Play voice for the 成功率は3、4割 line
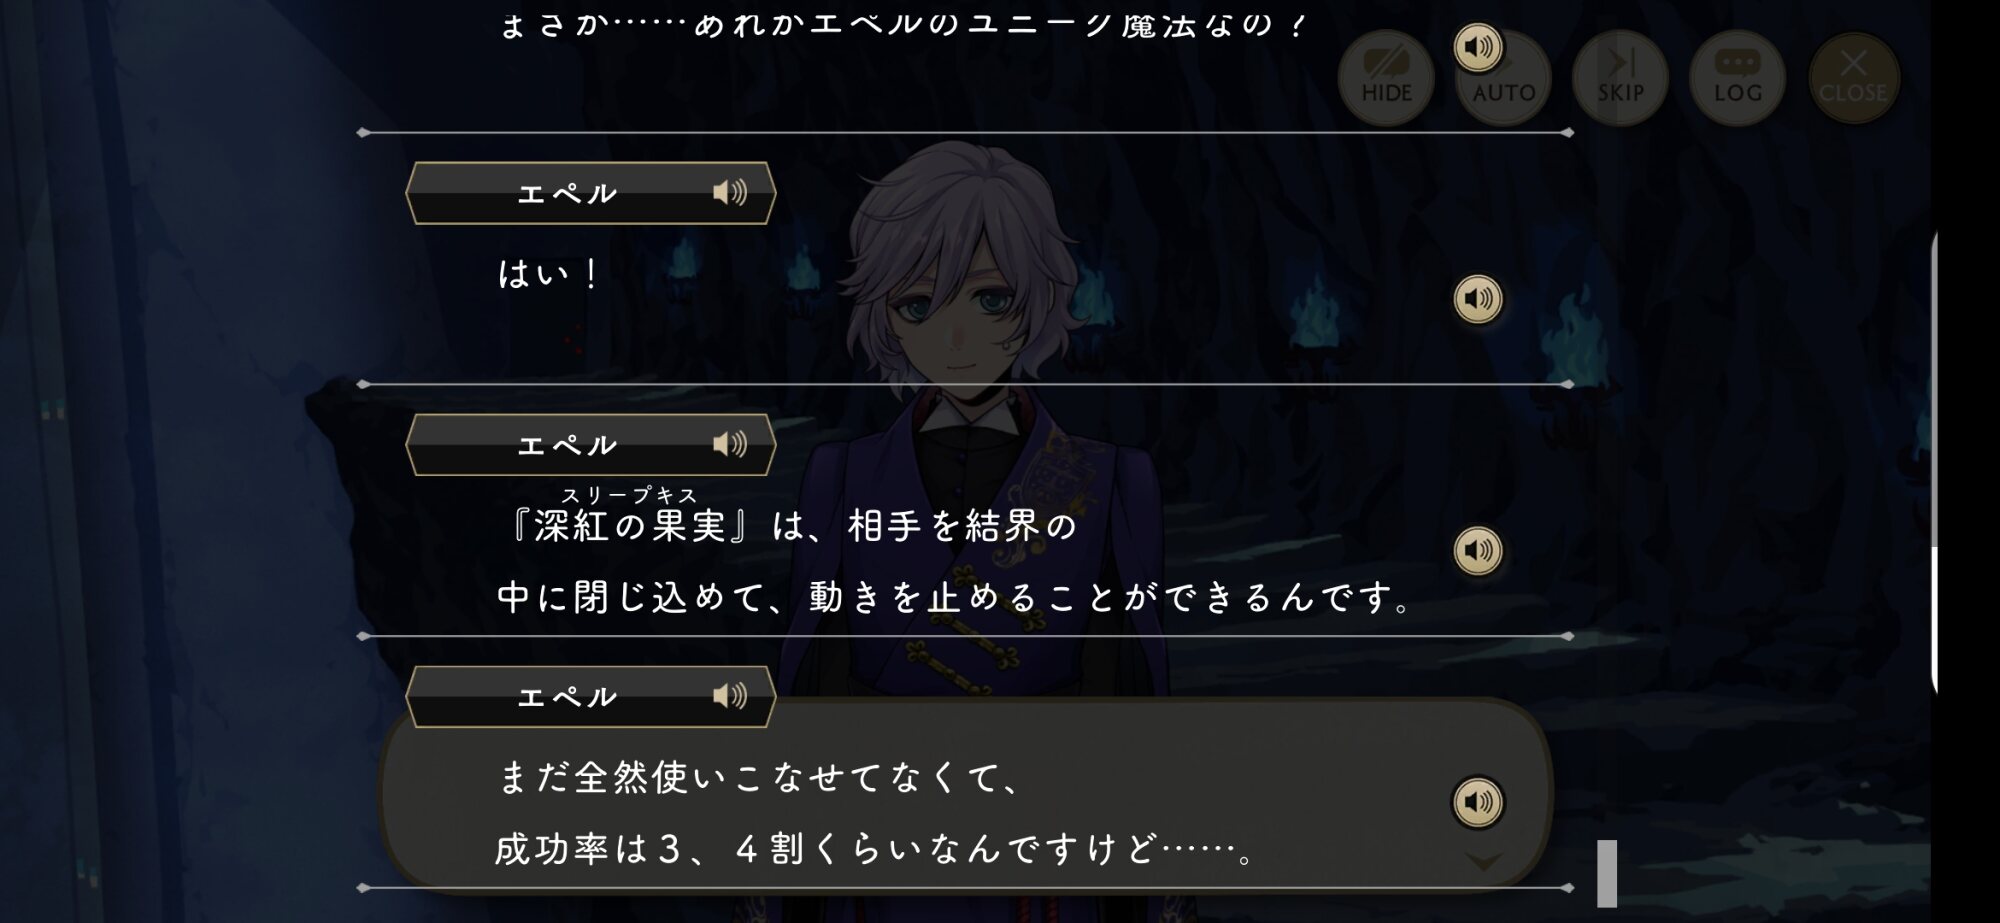Viewport: 2000px width, 923px height. pos(1478,802)
